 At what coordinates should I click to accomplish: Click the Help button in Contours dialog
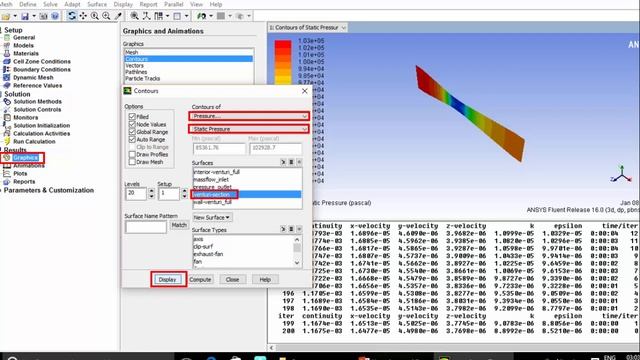click(x=265, y=280)
